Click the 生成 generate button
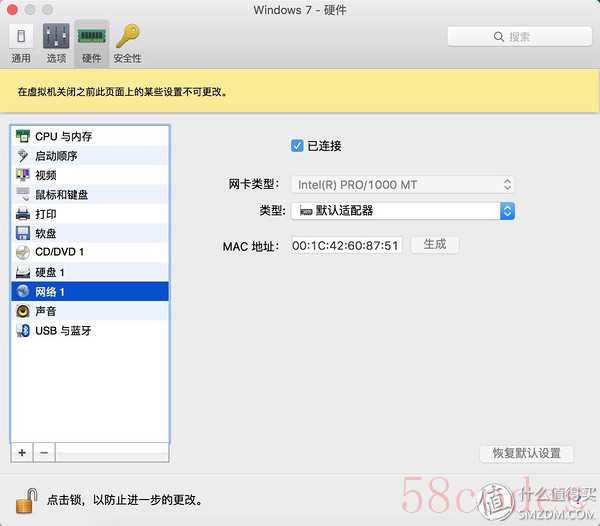This screenshot has width=600, height=526. [435, 244]
